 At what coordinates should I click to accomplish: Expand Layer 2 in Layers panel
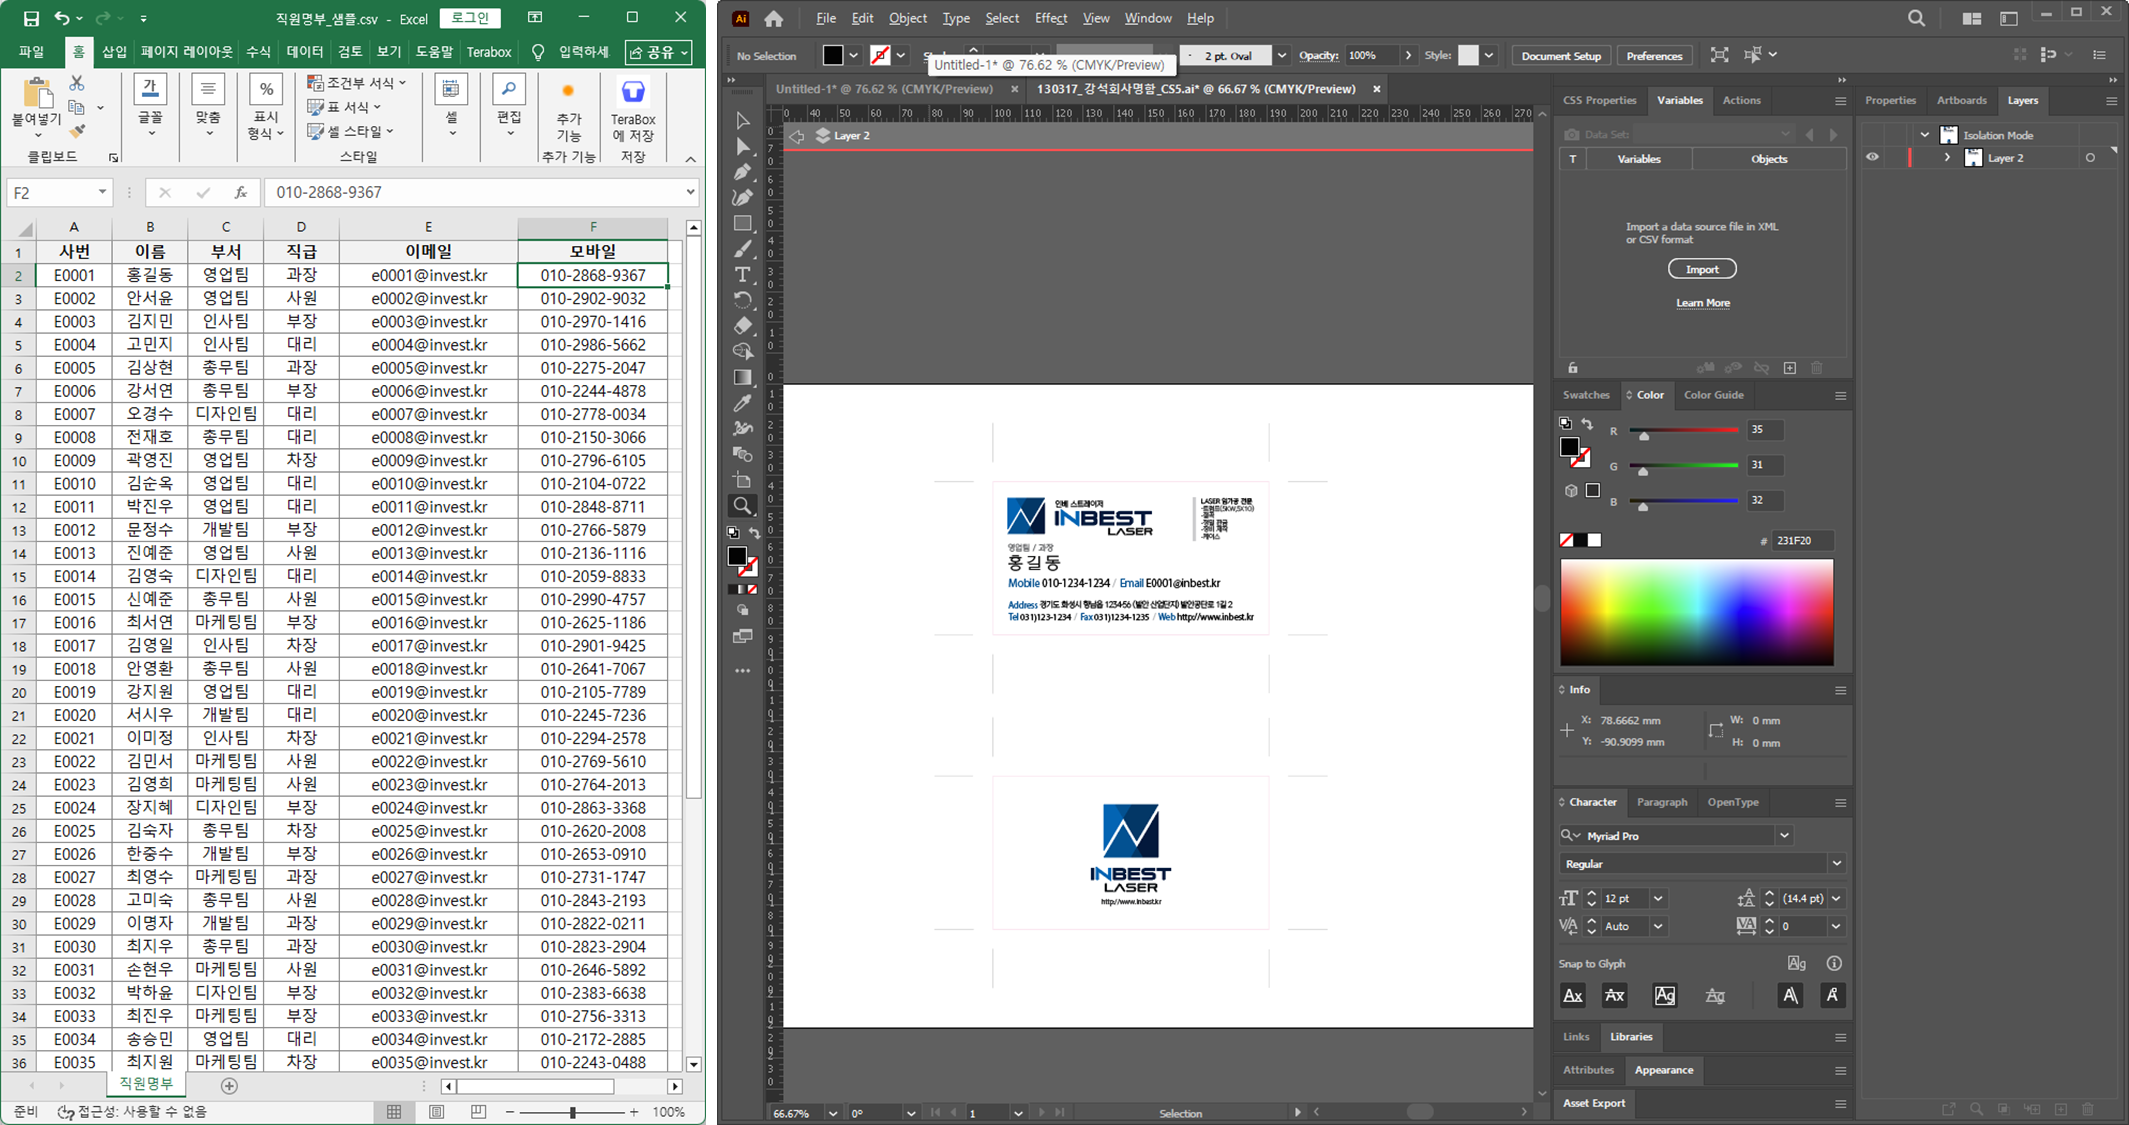coord(1946,158)
